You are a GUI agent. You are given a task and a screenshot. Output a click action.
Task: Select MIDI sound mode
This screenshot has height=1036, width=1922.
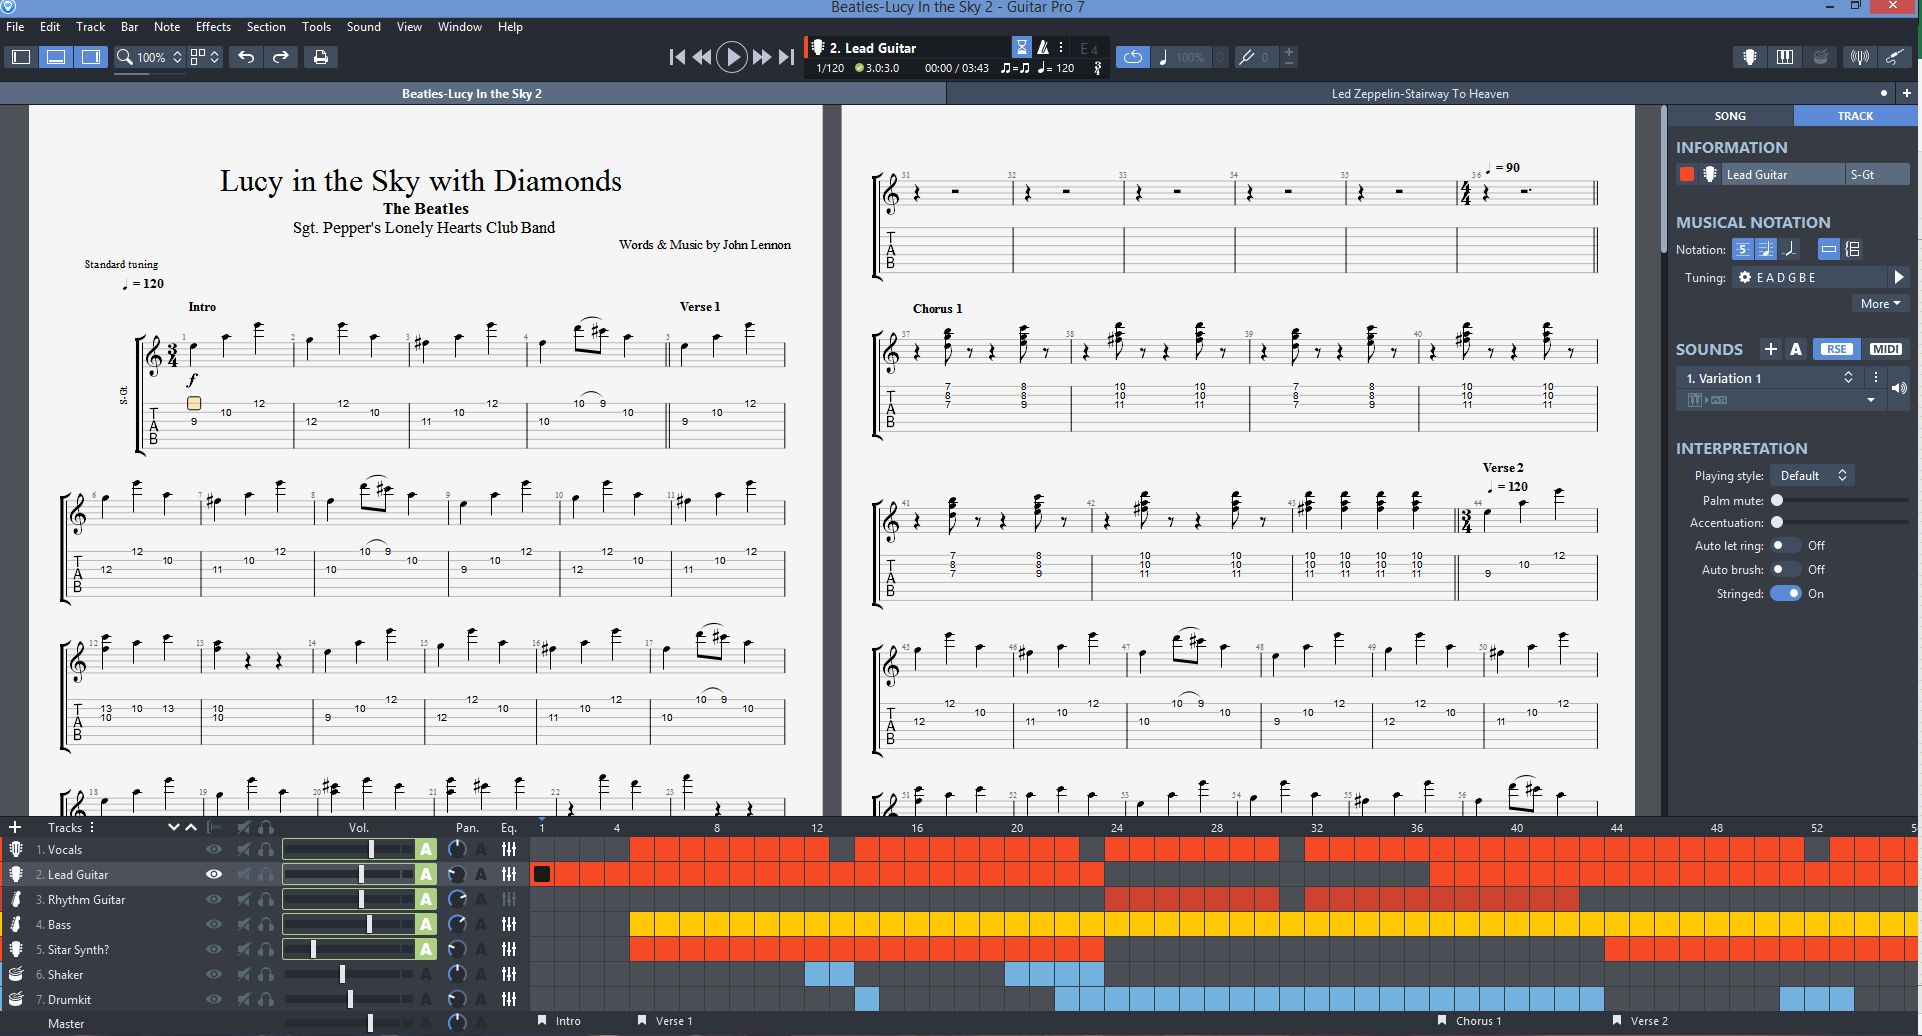1886,349
